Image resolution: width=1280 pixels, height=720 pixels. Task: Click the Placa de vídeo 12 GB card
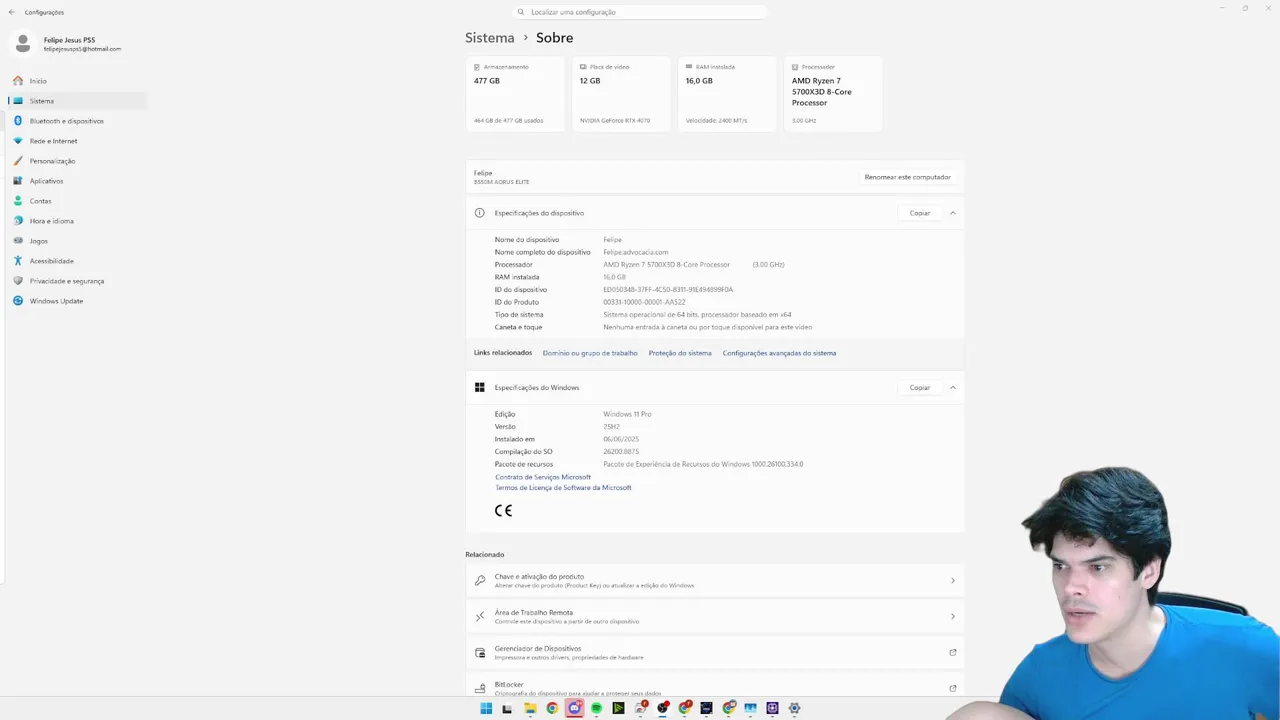tap(621, 94)
